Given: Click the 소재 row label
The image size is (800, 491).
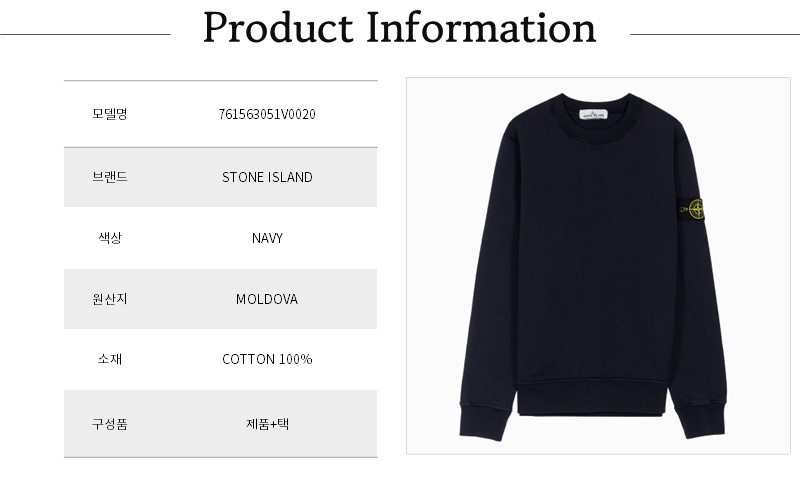Looking at the screenshot, I should pyautogui.click(x=109, y=359).
